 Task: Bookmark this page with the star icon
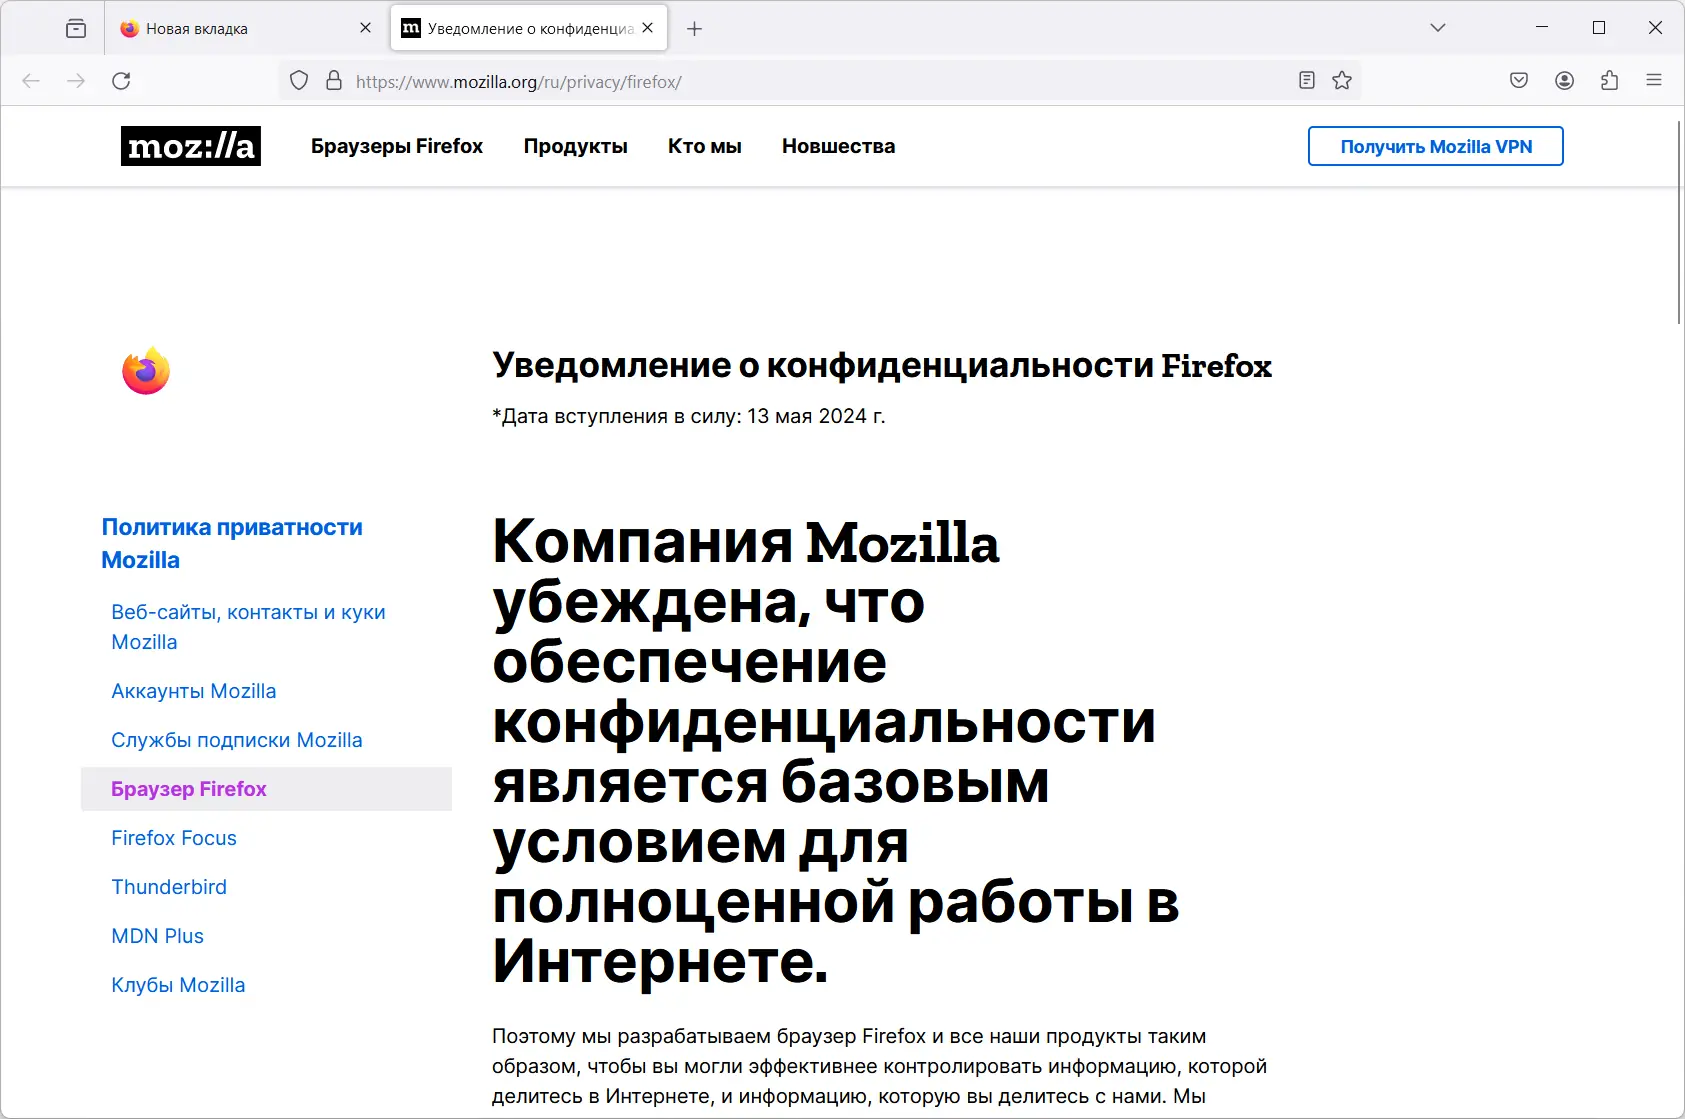[1340, 80]
